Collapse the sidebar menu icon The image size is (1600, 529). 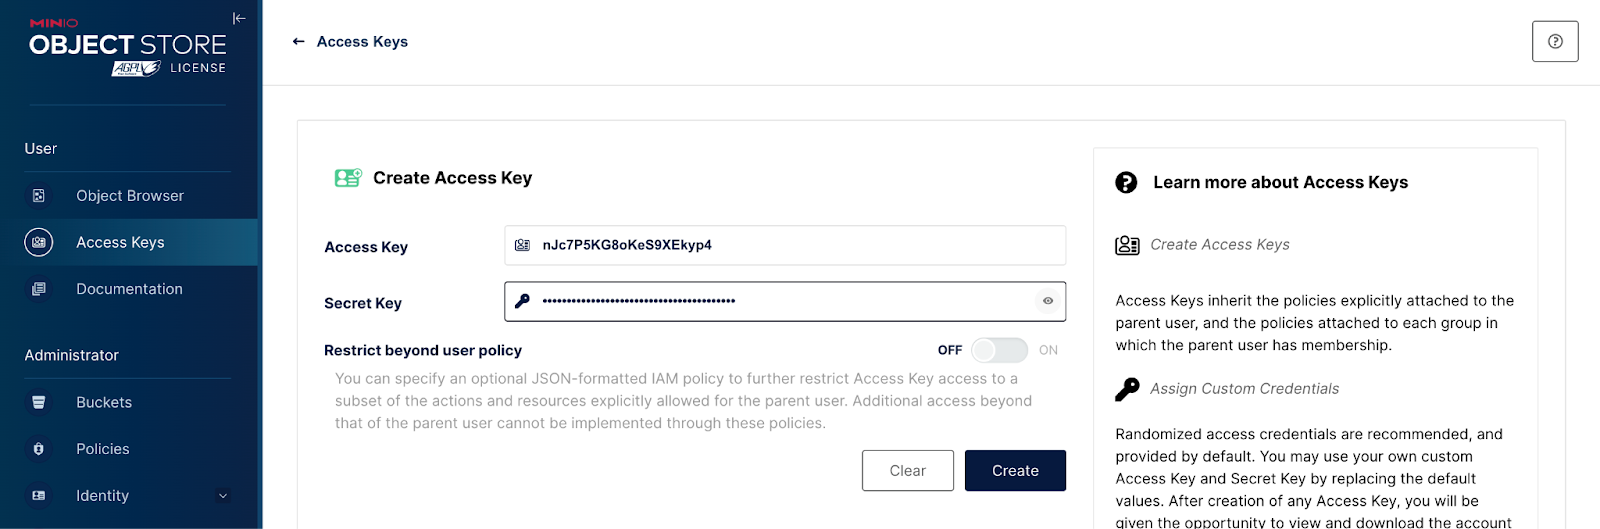coord(239,18)
